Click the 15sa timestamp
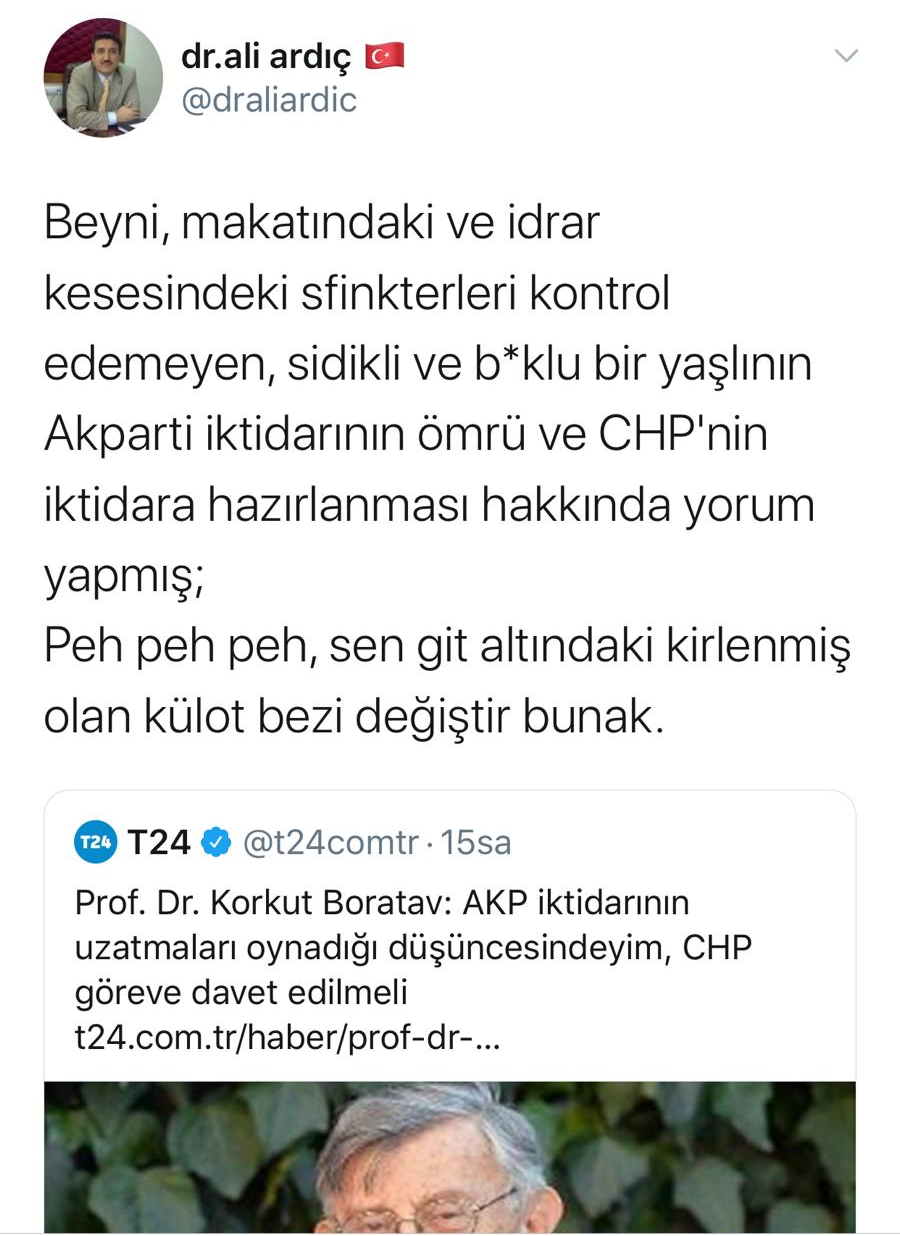The height and width of the screenshot is (1236, 900). click(477, 843)
